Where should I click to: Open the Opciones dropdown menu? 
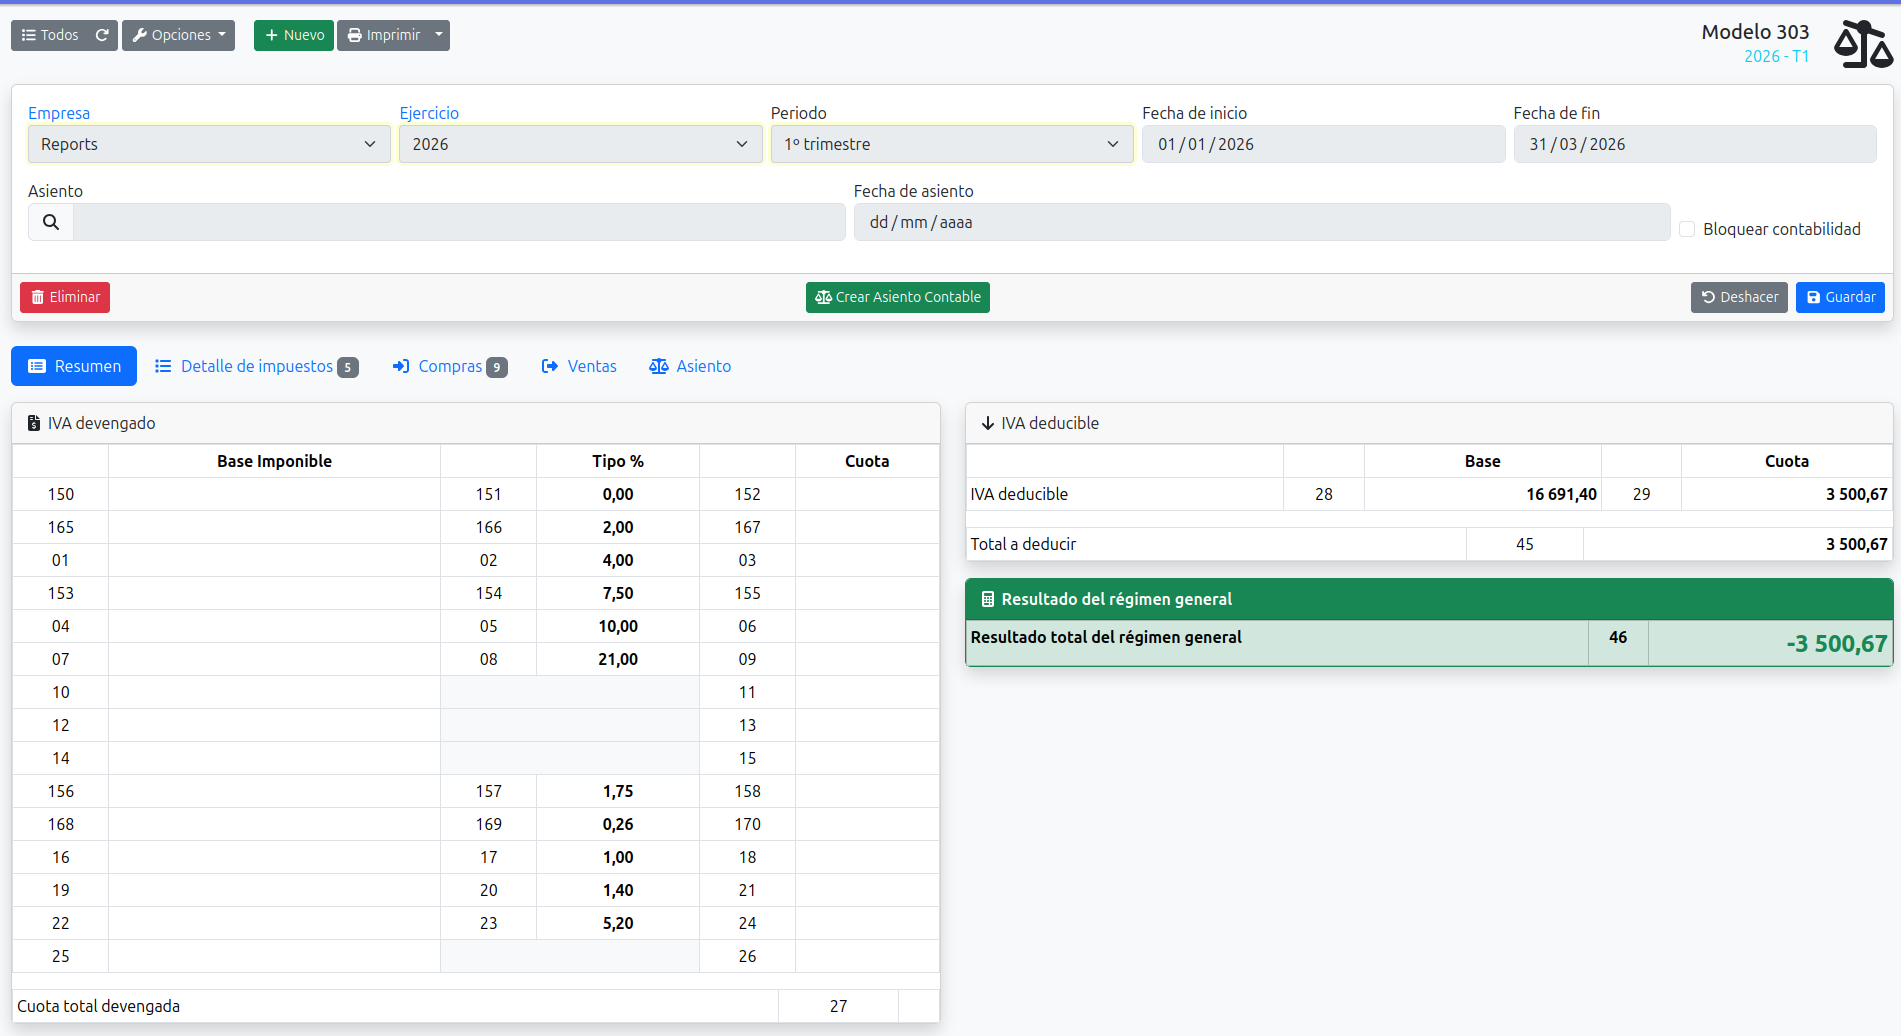click(x=178, y=35)
